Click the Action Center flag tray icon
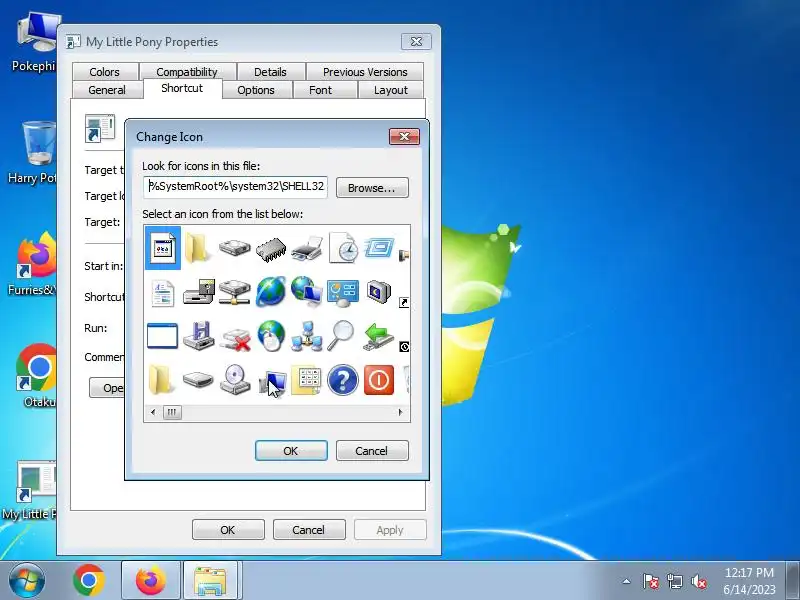Screen dimensions: 800x600 (650, 581)
